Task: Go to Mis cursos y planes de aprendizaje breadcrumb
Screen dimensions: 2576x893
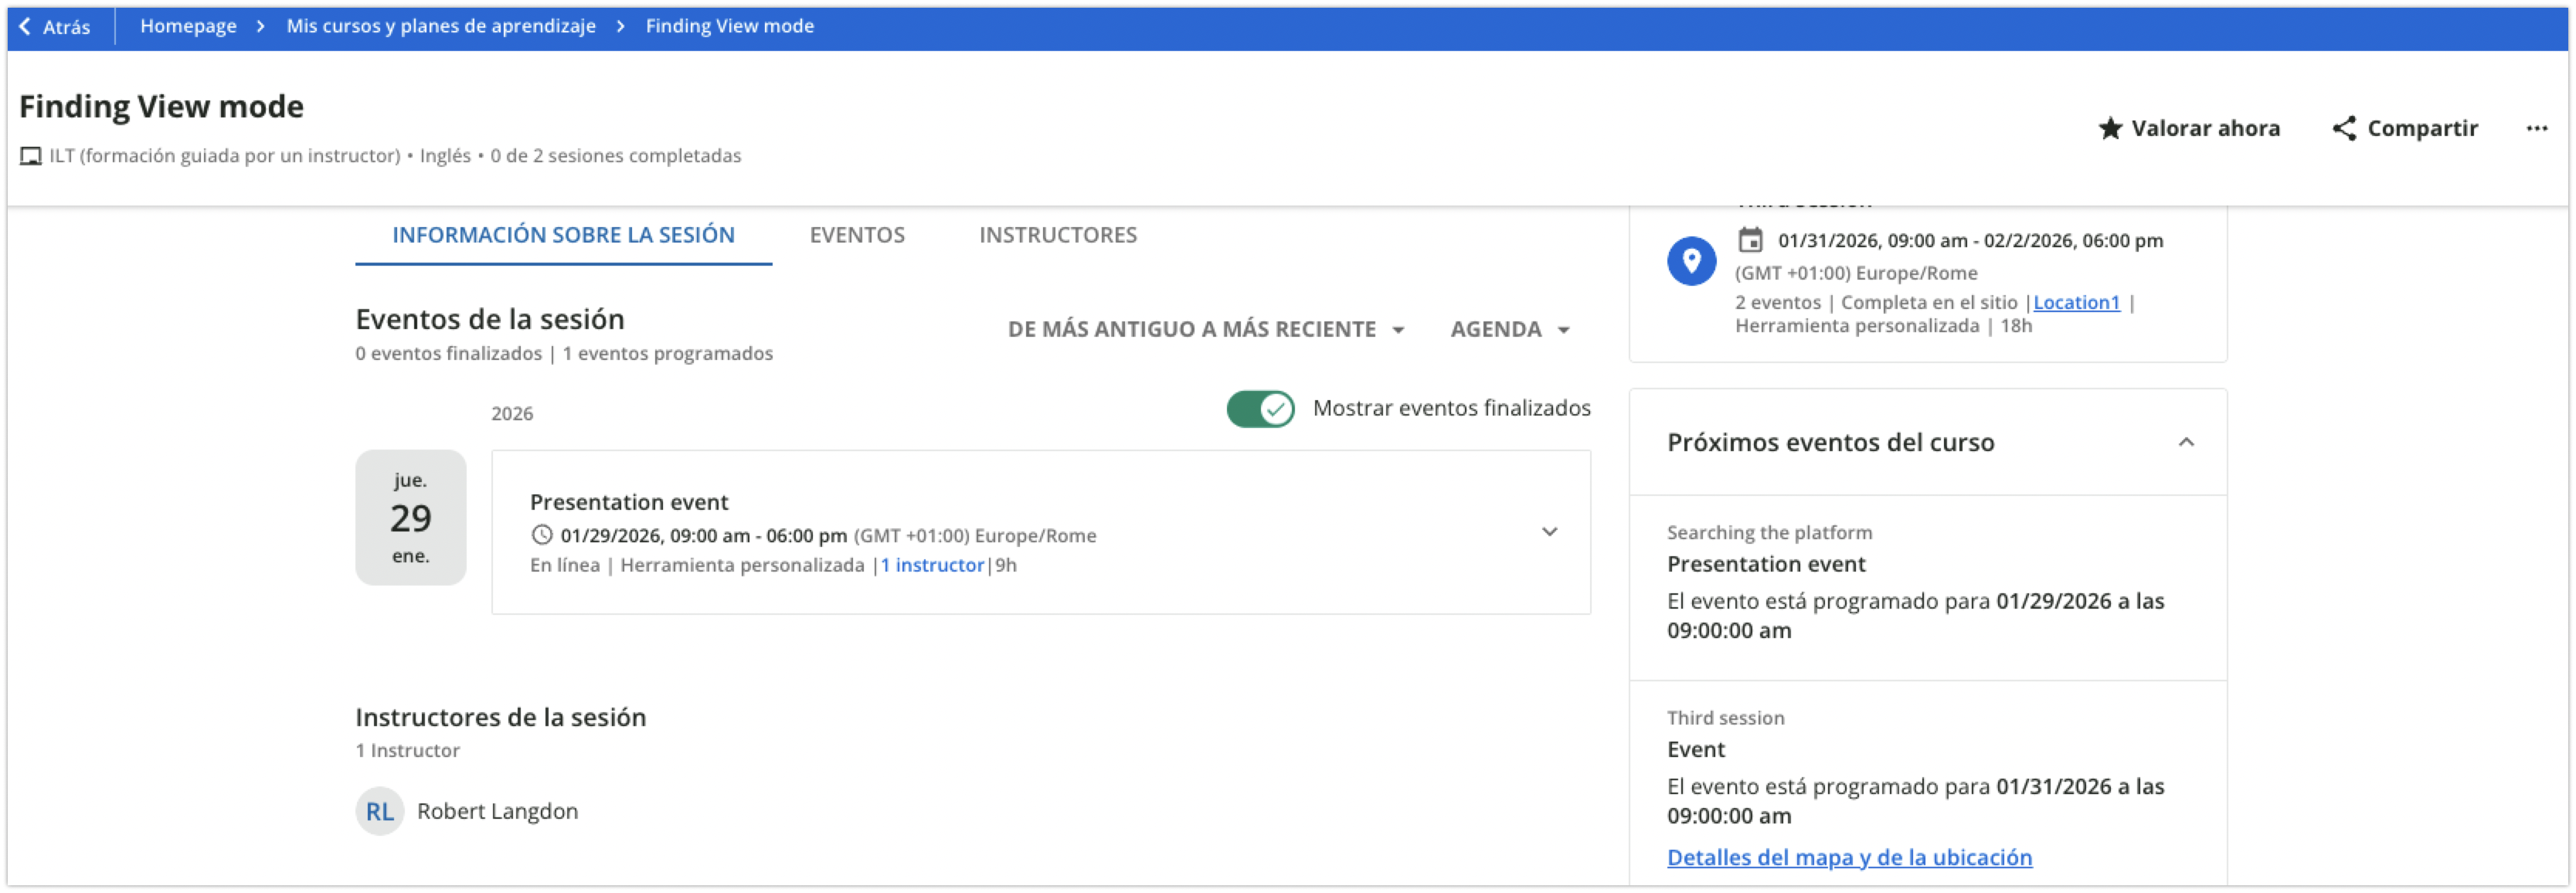Action: coord(441,26)
